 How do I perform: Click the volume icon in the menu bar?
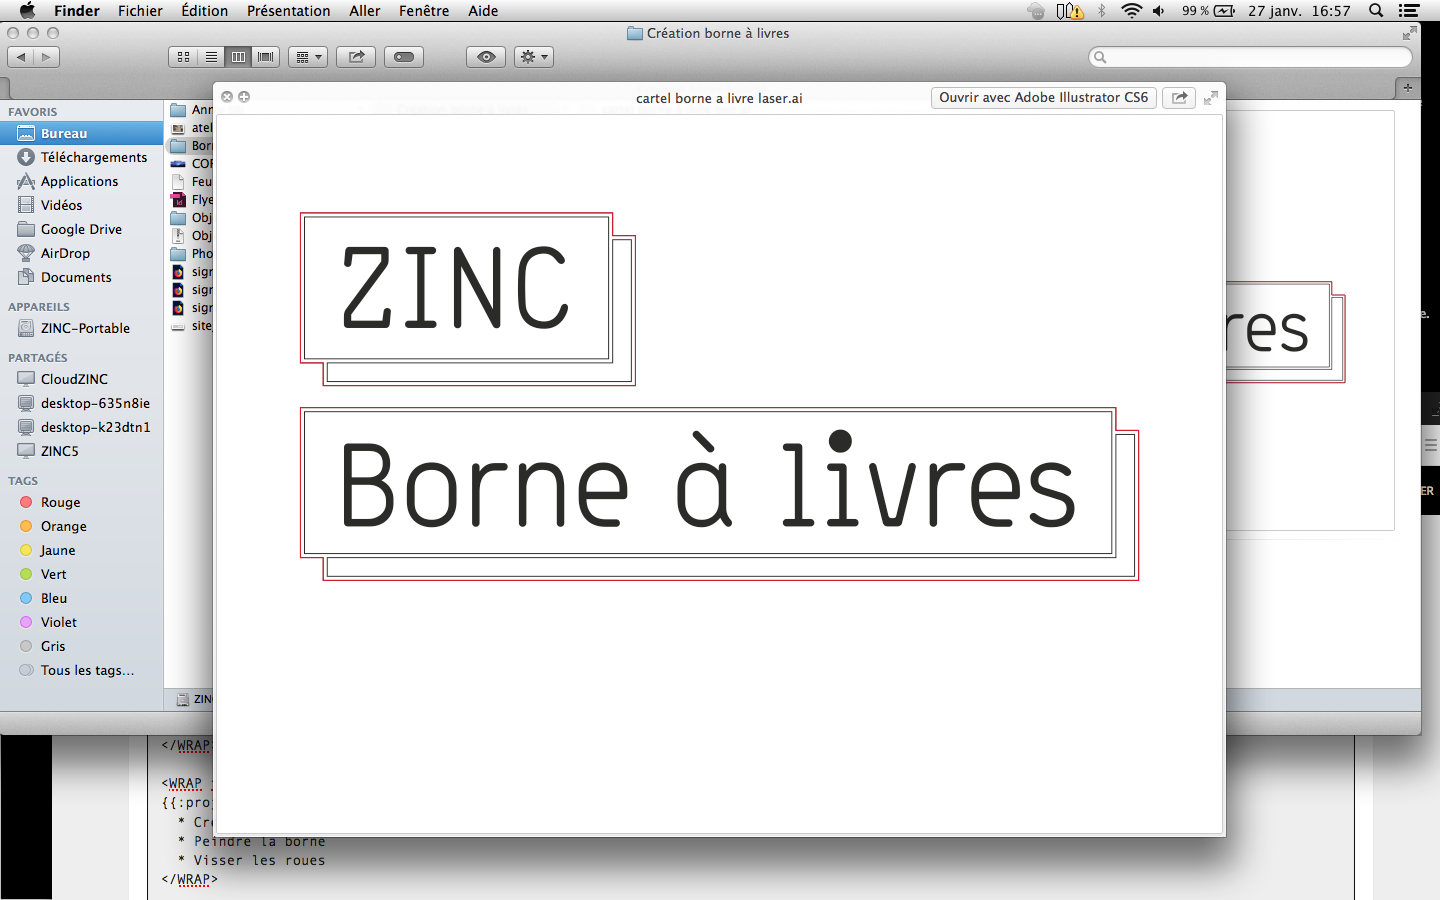(1158, 11)
